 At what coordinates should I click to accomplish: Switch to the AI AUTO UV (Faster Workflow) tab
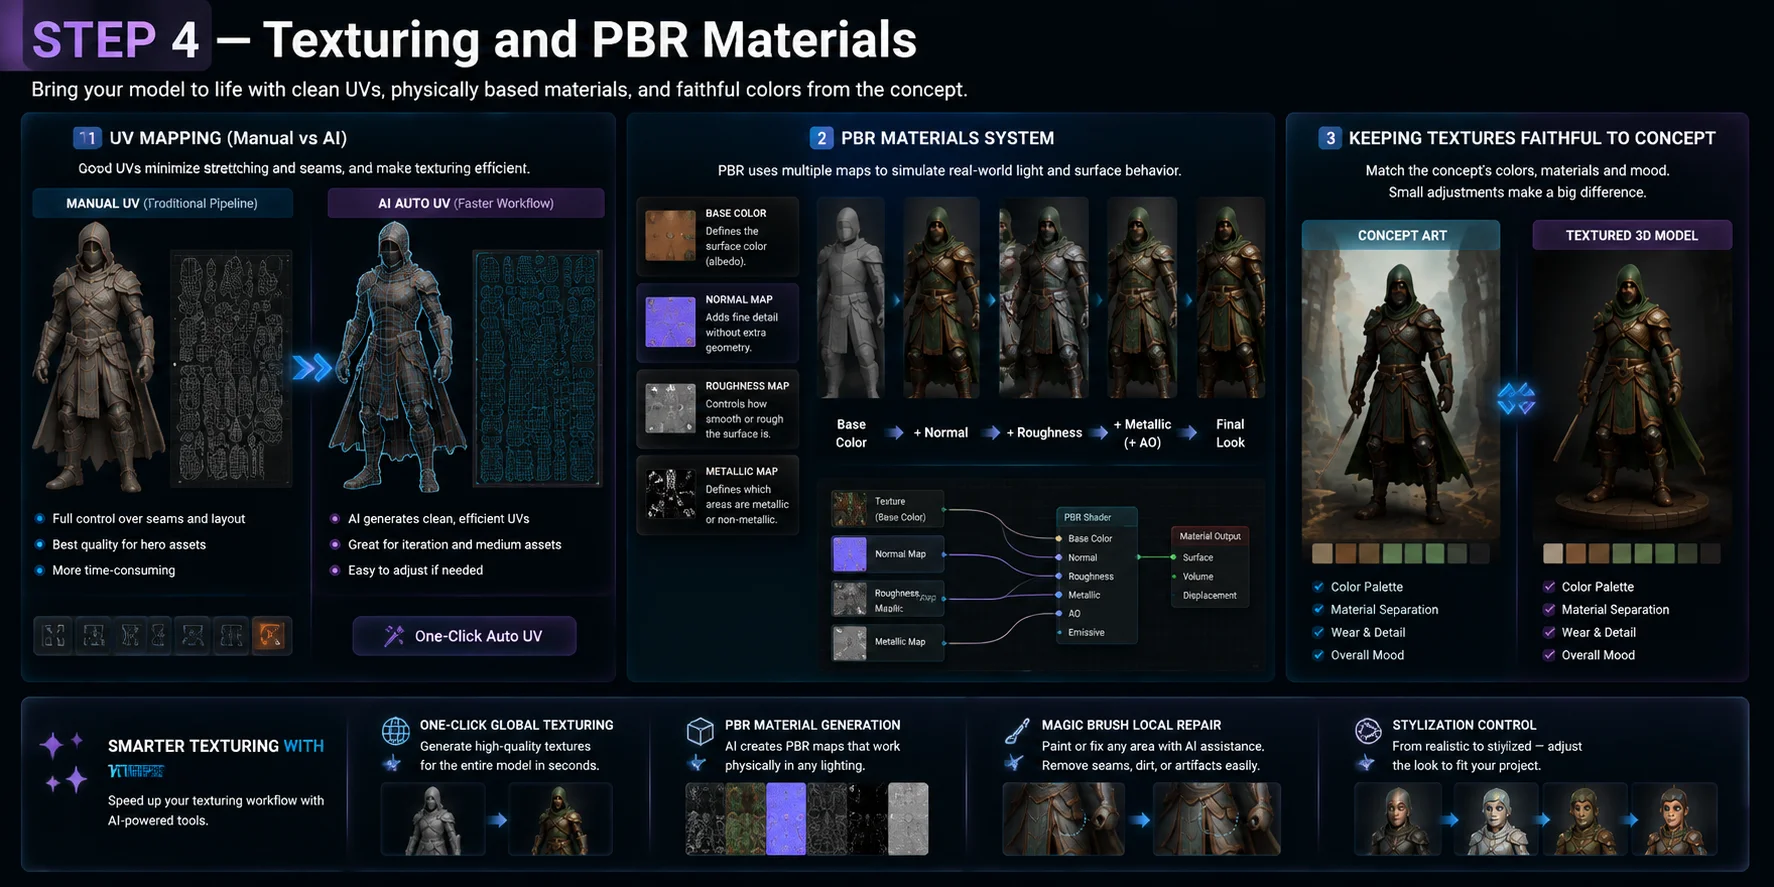(466, 203)
